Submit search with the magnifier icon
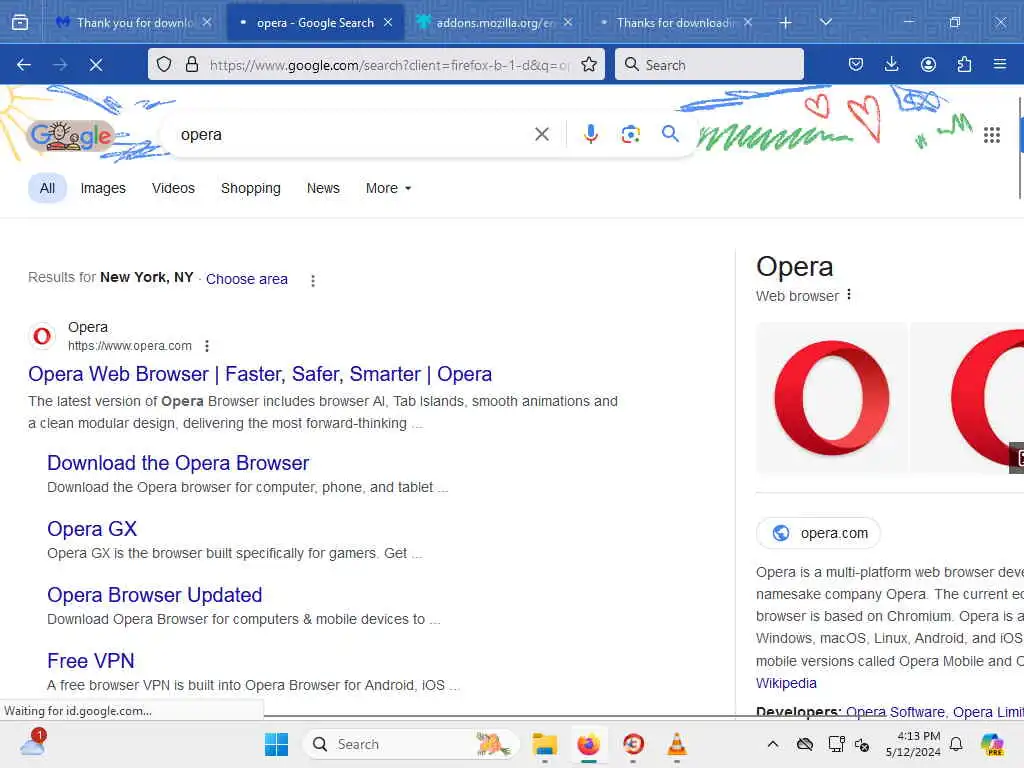 [670, 134]
